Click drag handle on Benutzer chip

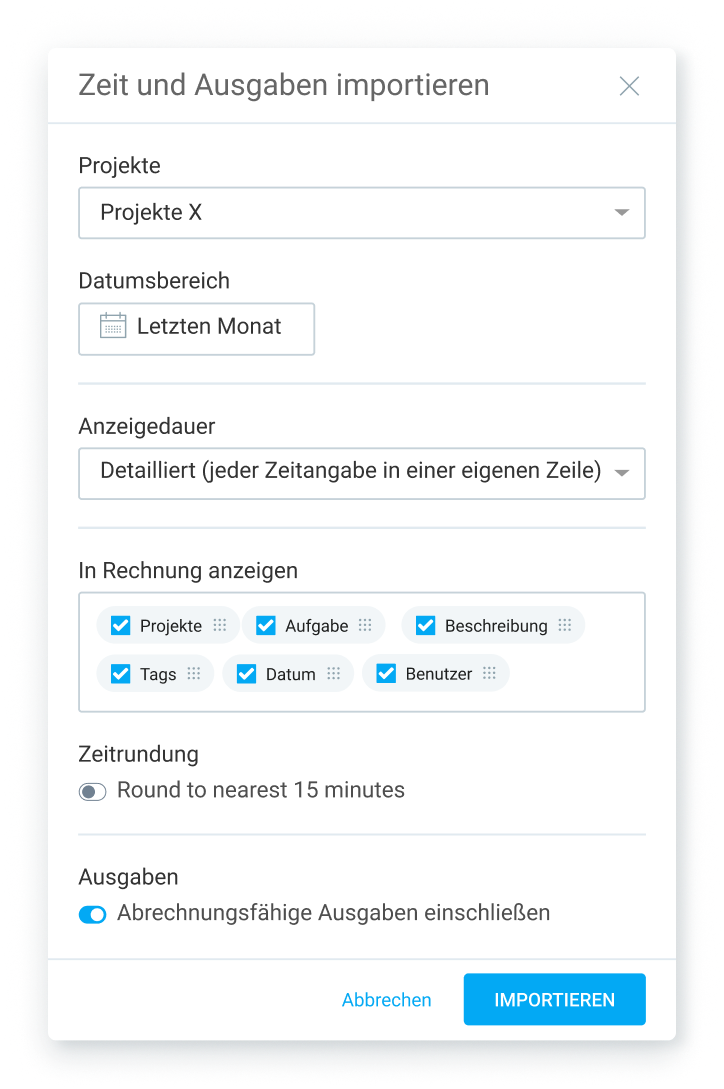tap(489, 674)
